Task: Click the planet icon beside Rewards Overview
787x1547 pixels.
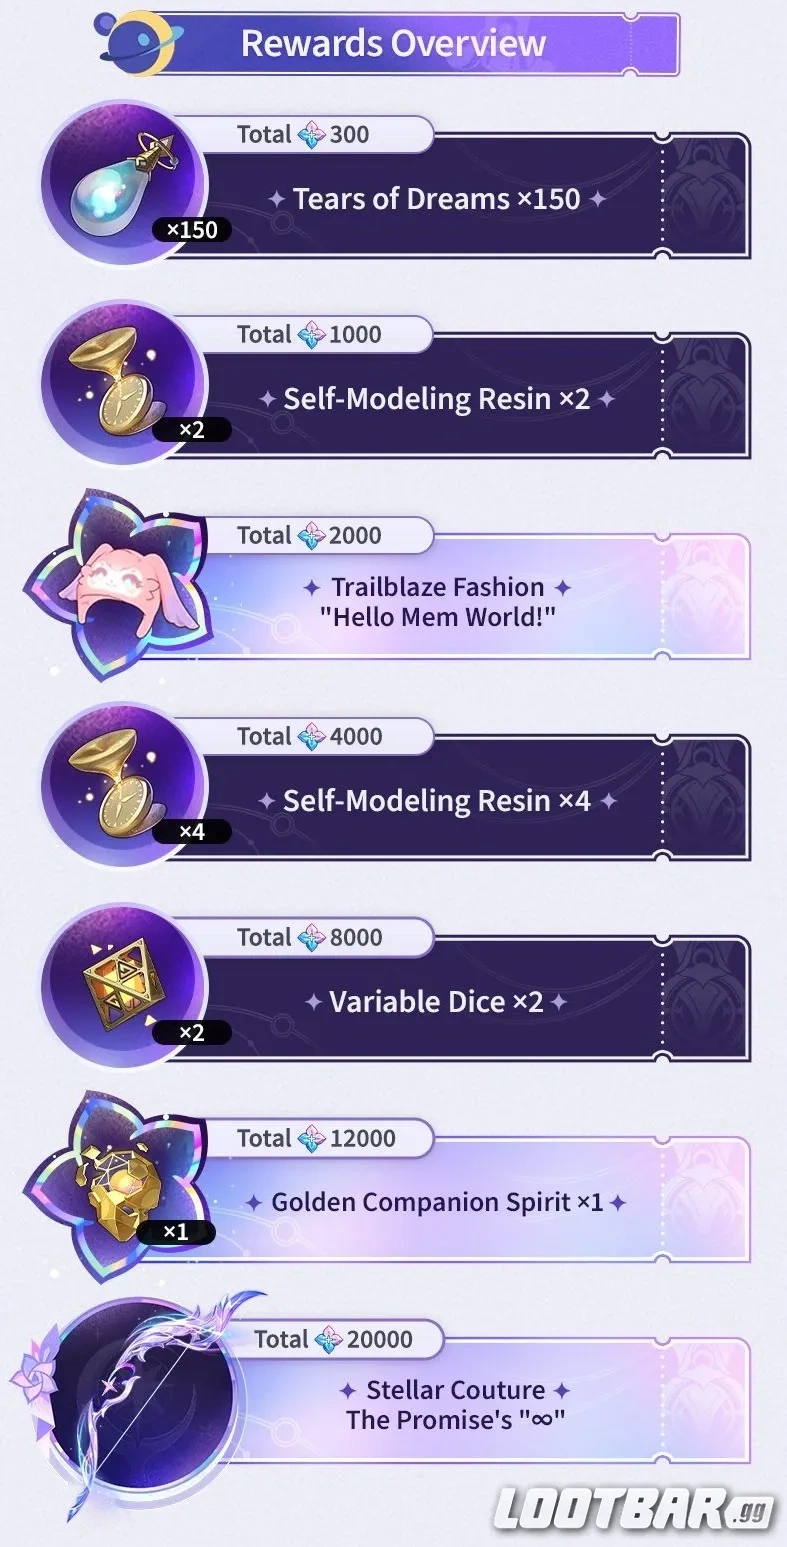Action: click(x=128, y=40)
